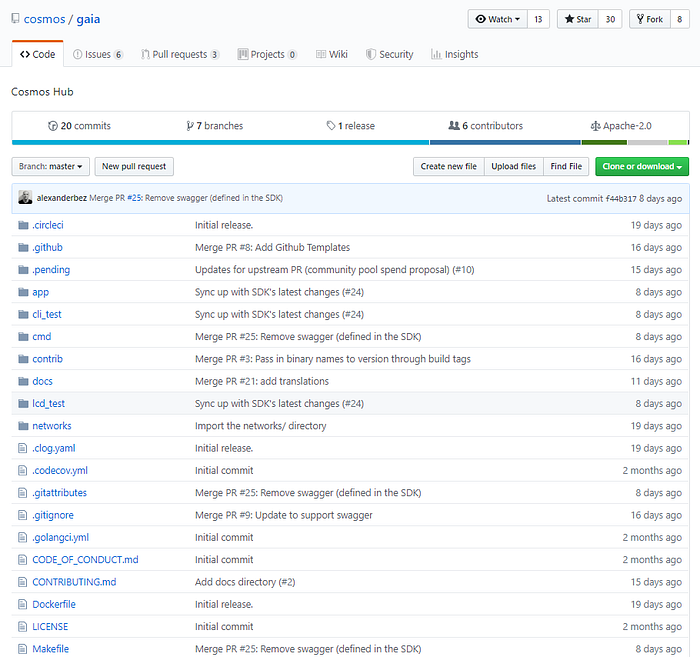The width and height of the screenshot is (700, 657).
Task: Click the .gitignore file icon
Action: pyautogui.click(x=22, y=515)
